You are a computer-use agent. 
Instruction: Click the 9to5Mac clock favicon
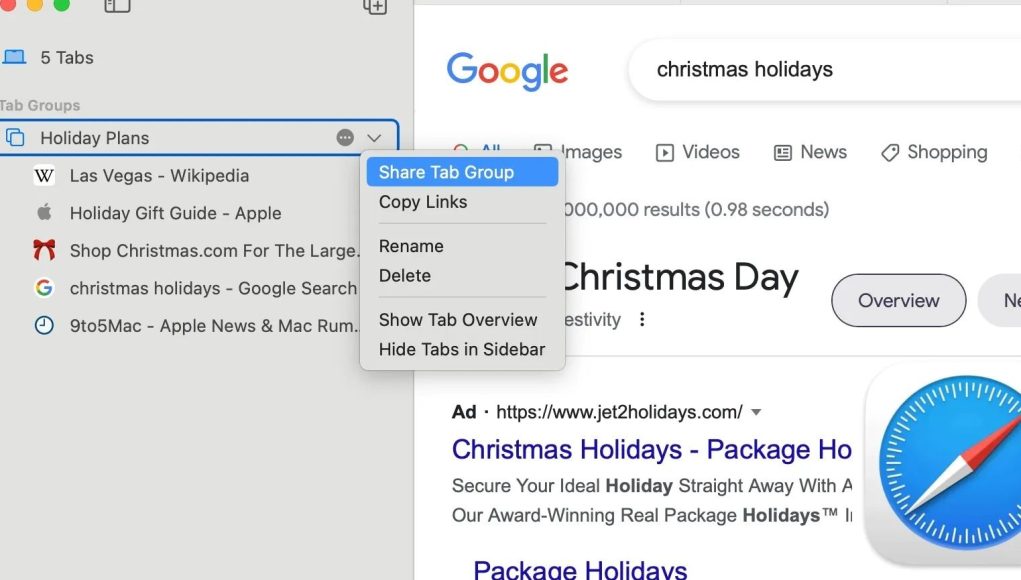[x=44, y=325]
